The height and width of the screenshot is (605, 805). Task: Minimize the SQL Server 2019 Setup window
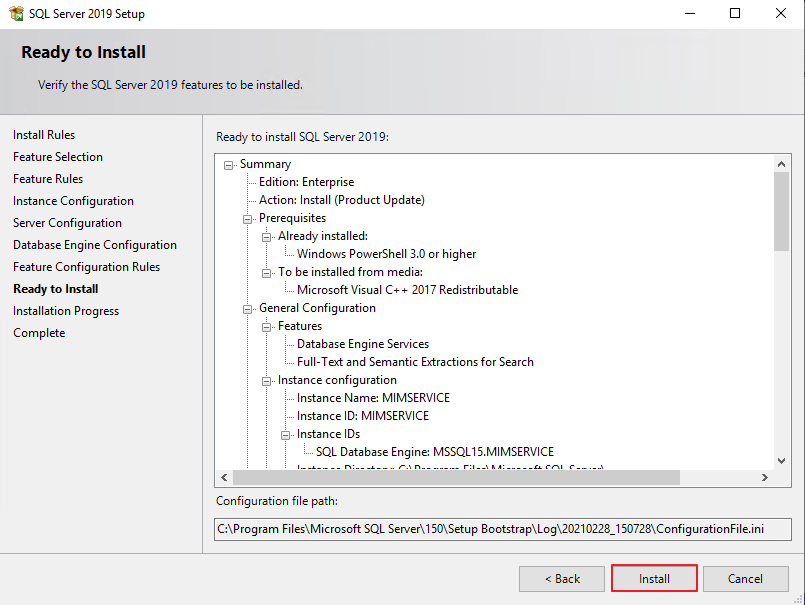point(690,13)
